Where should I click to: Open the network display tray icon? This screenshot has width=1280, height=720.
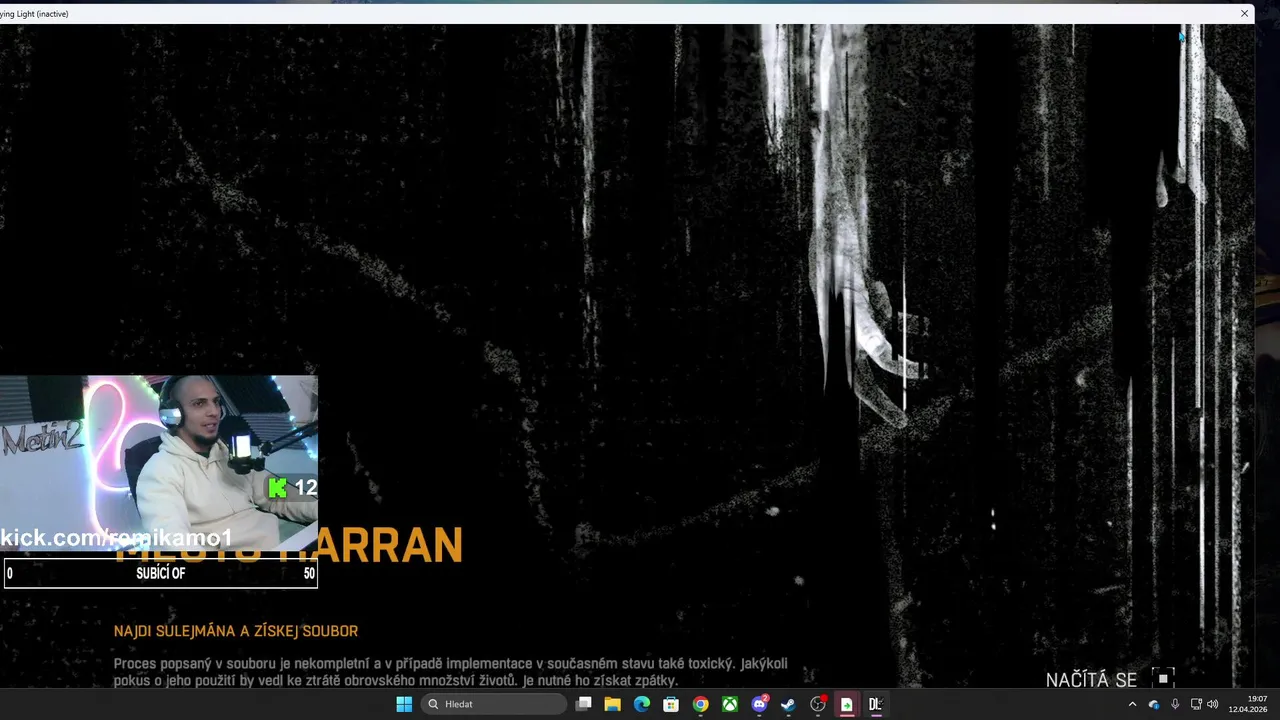1196,704
